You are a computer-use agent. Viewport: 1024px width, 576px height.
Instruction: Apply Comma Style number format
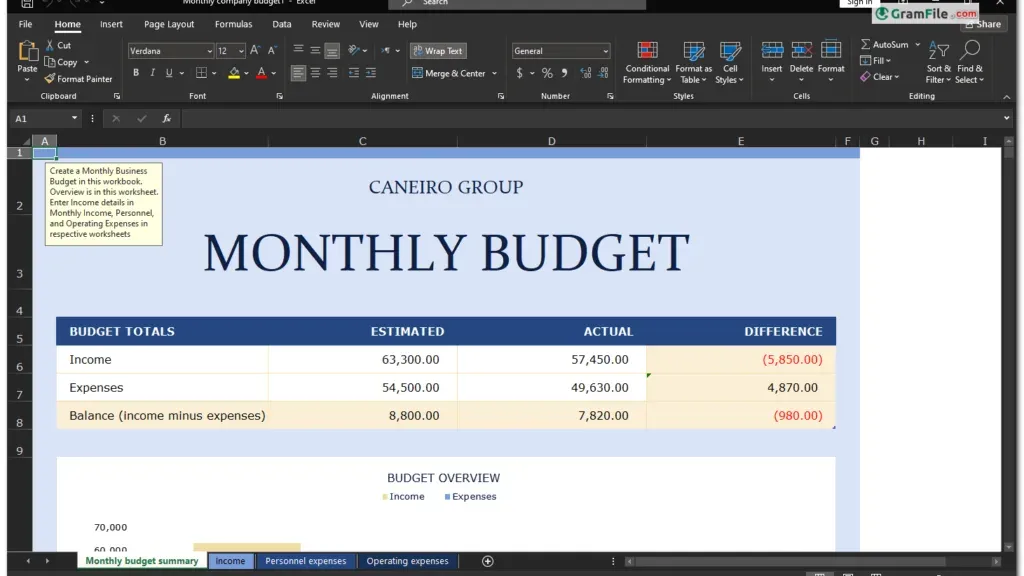pos(565,73)
